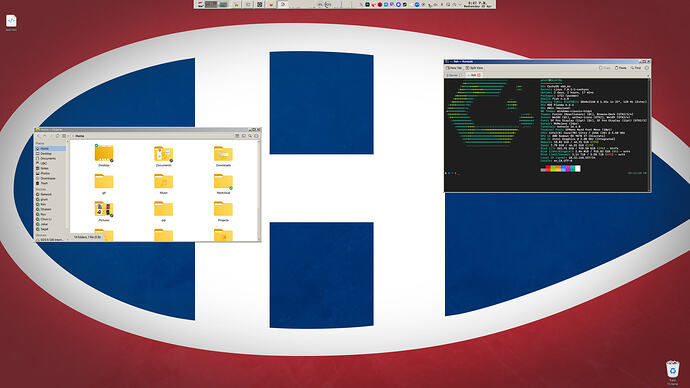The height and width of the screenshot is (388, 690).
Task: Open the Konsole hamburger menu icon
Action: (647, 68)
